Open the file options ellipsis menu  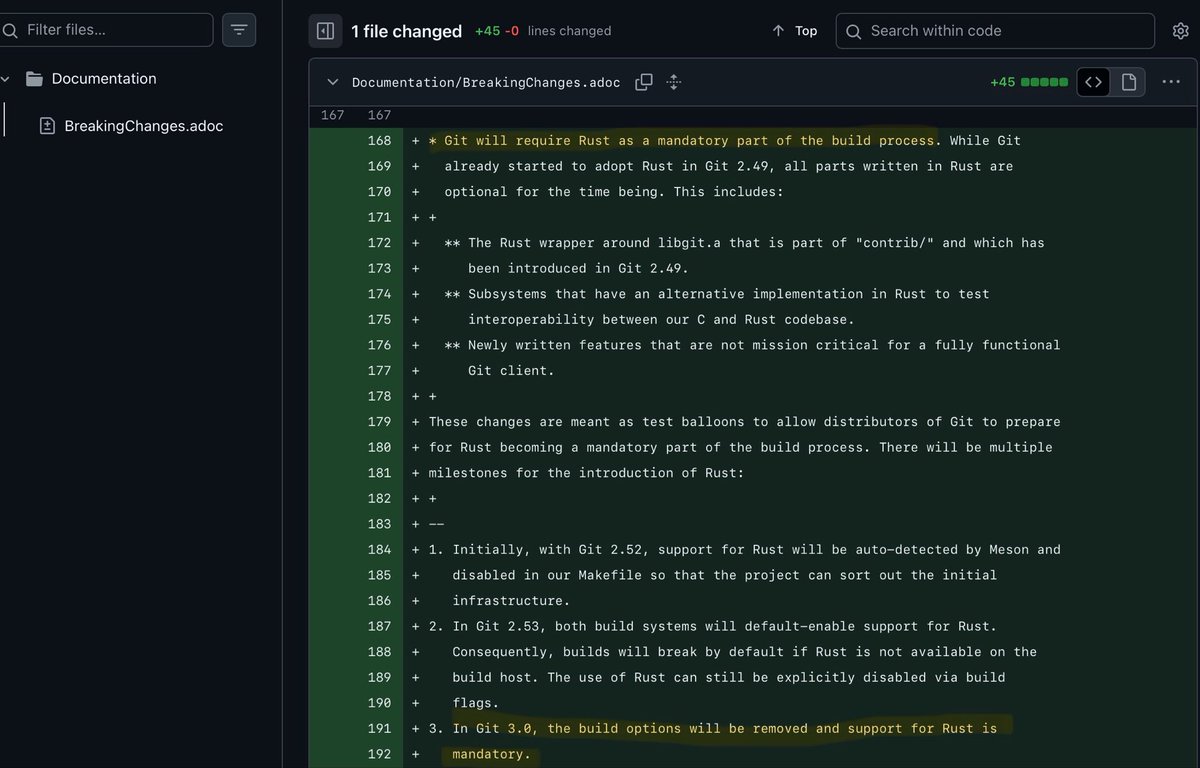coord(1171,82)
